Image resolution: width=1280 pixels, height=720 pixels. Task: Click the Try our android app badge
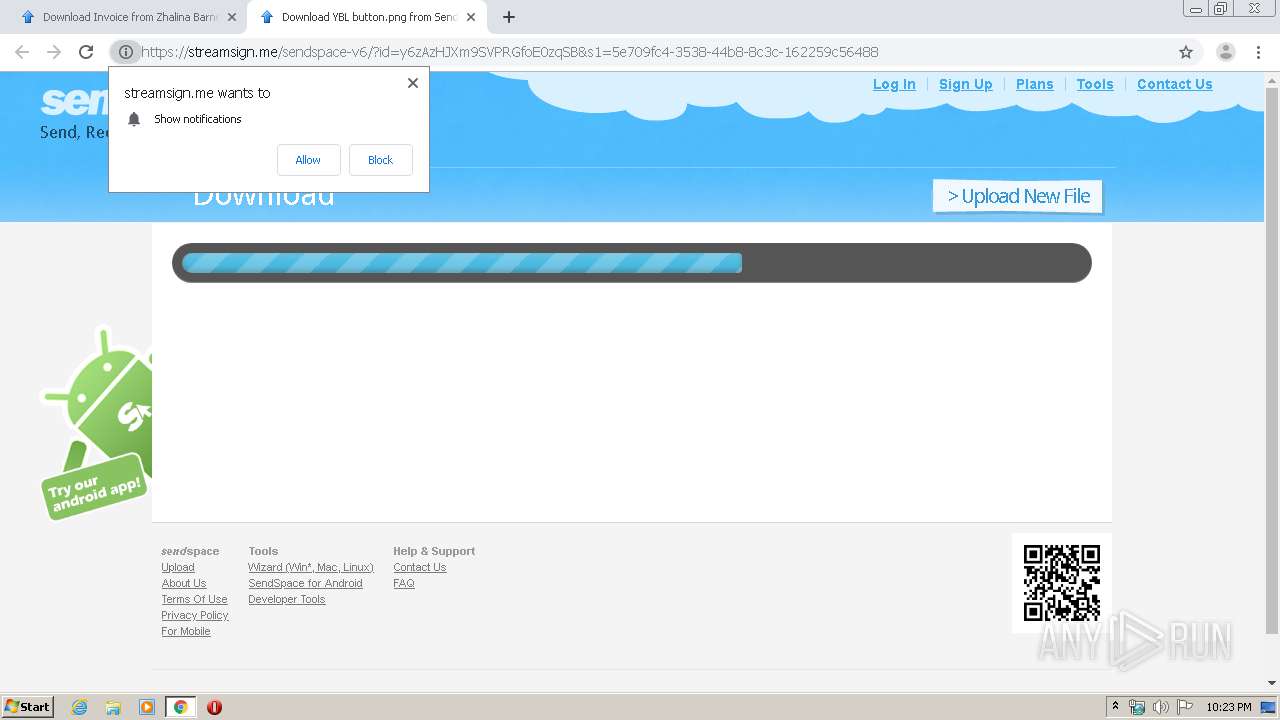tap(95, 488)
